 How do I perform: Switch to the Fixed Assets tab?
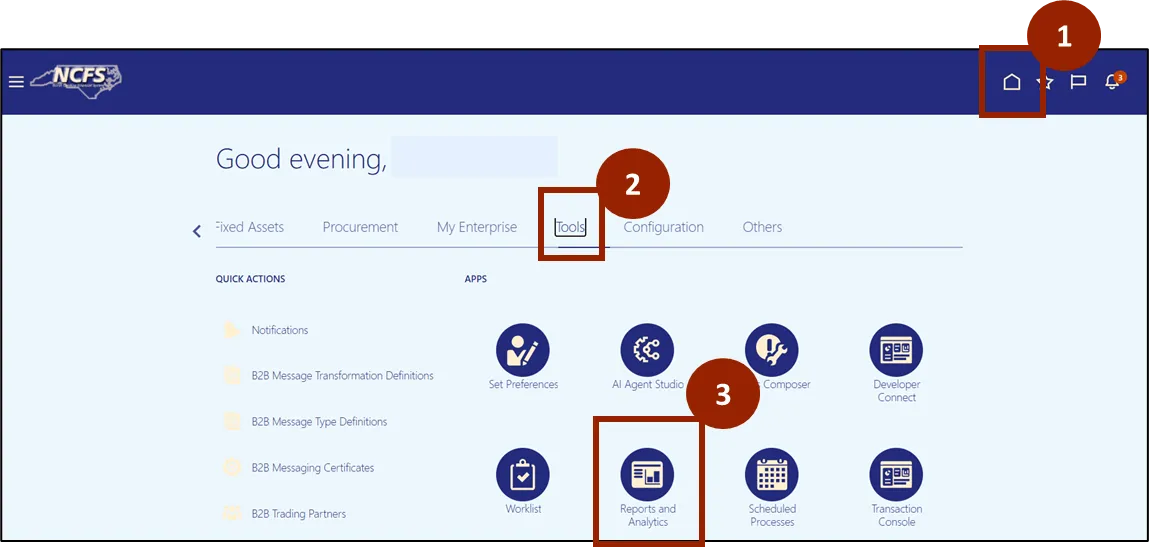pyautogui.click(x=250, y=227)
